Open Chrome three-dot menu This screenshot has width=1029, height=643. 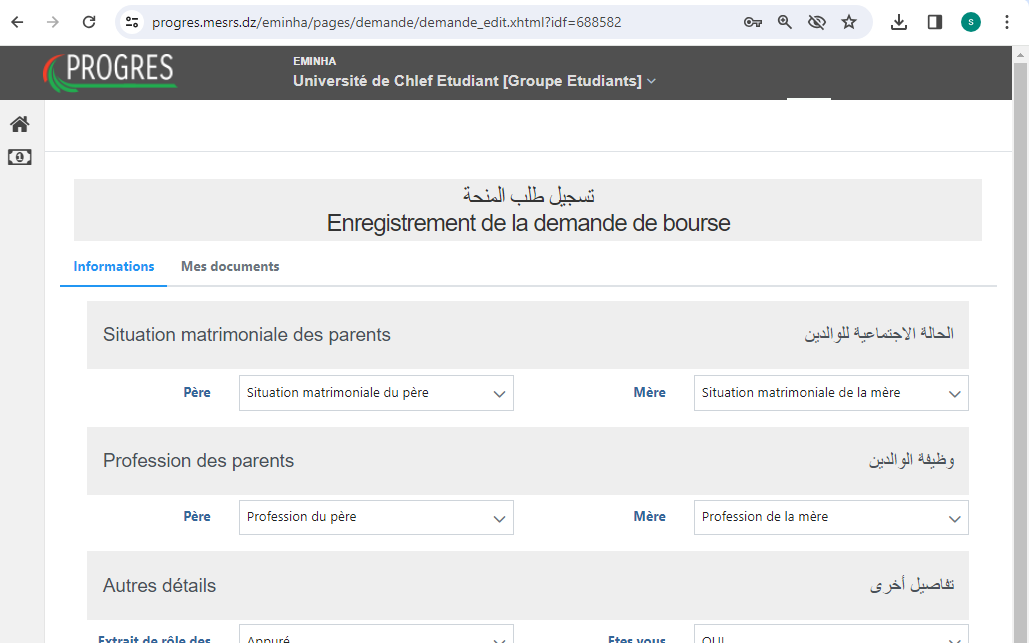1007,22
